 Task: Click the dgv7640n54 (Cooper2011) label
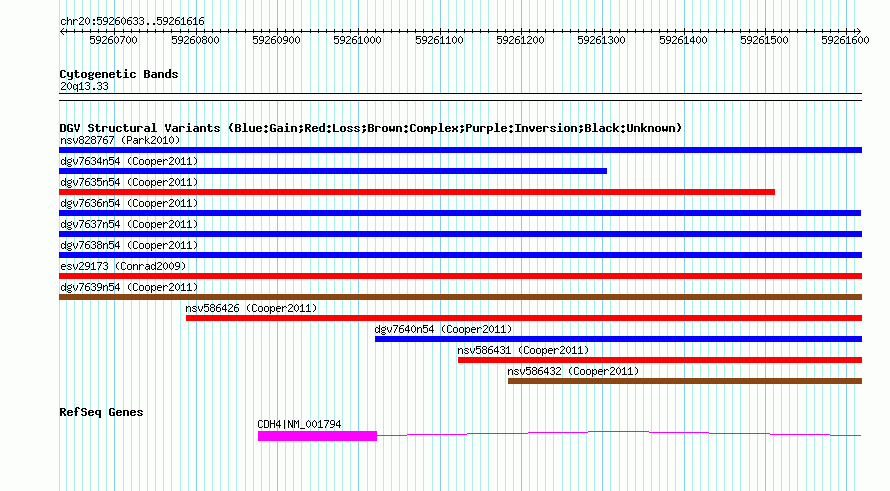(x=443, y=329)
